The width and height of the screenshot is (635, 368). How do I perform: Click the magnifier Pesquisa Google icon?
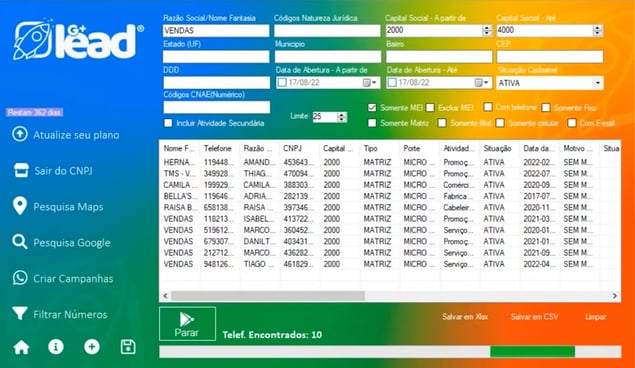(19, 242)
